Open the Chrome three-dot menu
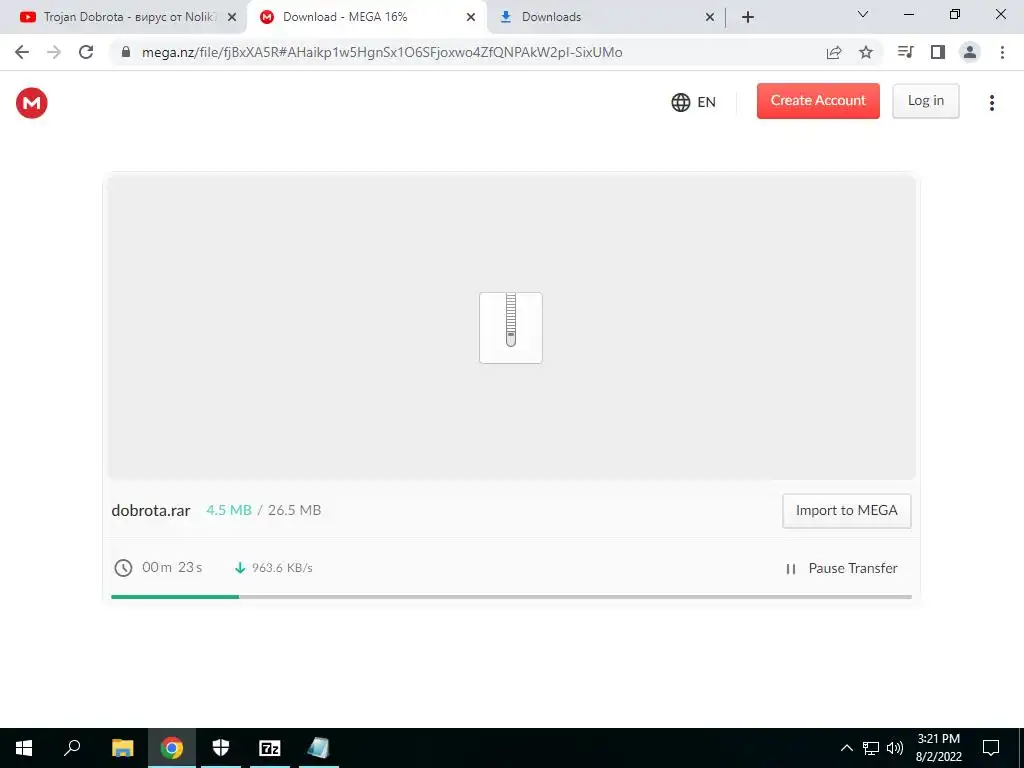Screen dimensions: 1024x768 tap(1002, 52)
